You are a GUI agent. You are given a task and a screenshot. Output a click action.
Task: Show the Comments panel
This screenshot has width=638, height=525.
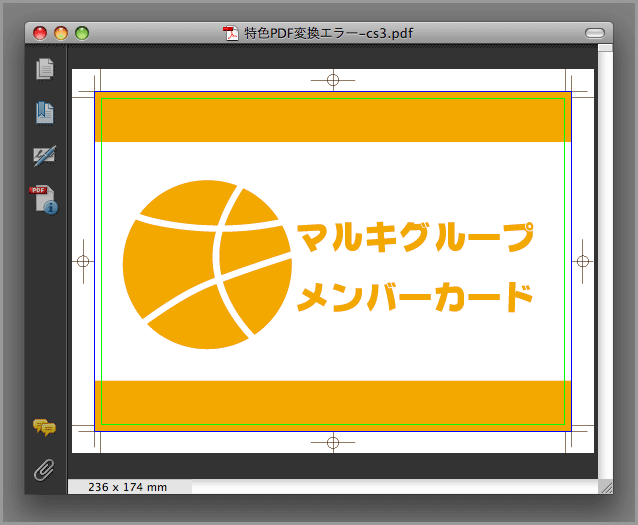click(45, 427)
